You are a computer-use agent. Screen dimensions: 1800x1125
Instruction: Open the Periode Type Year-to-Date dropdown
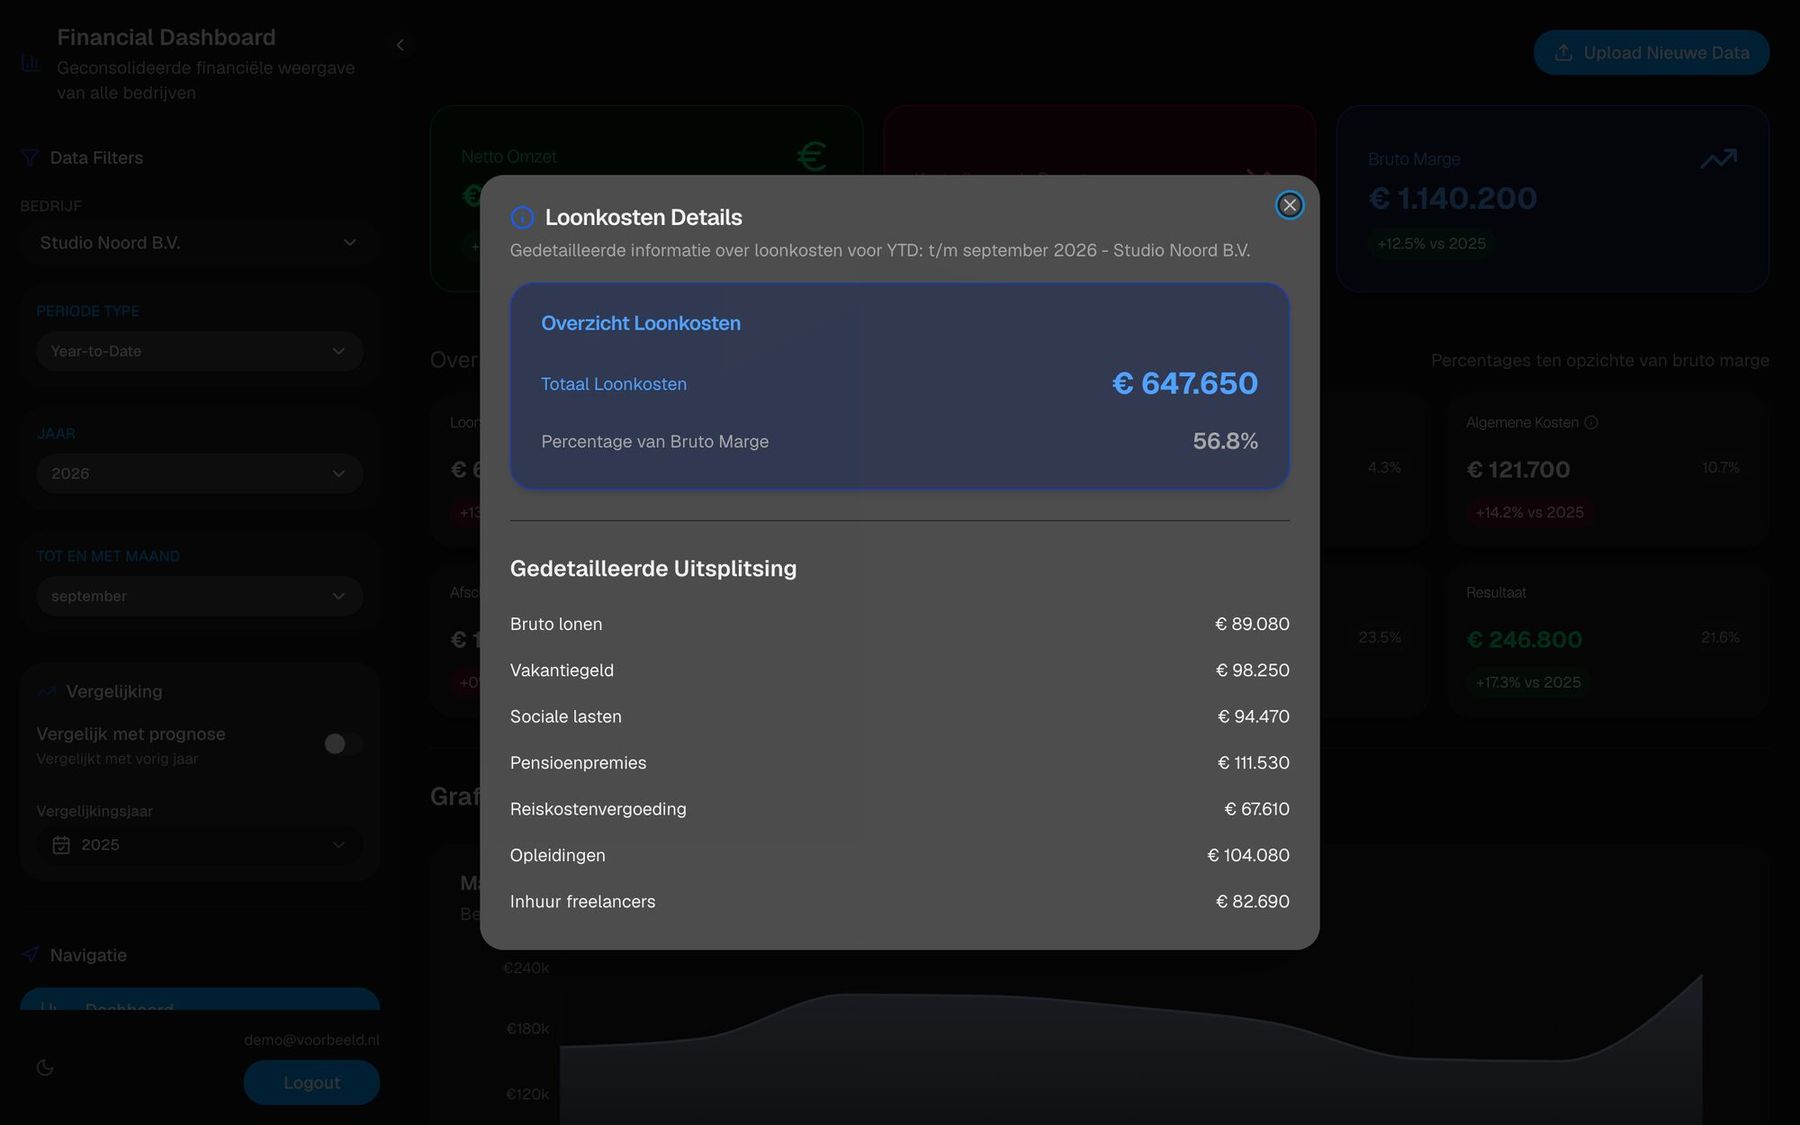click(x=199, y=351)
